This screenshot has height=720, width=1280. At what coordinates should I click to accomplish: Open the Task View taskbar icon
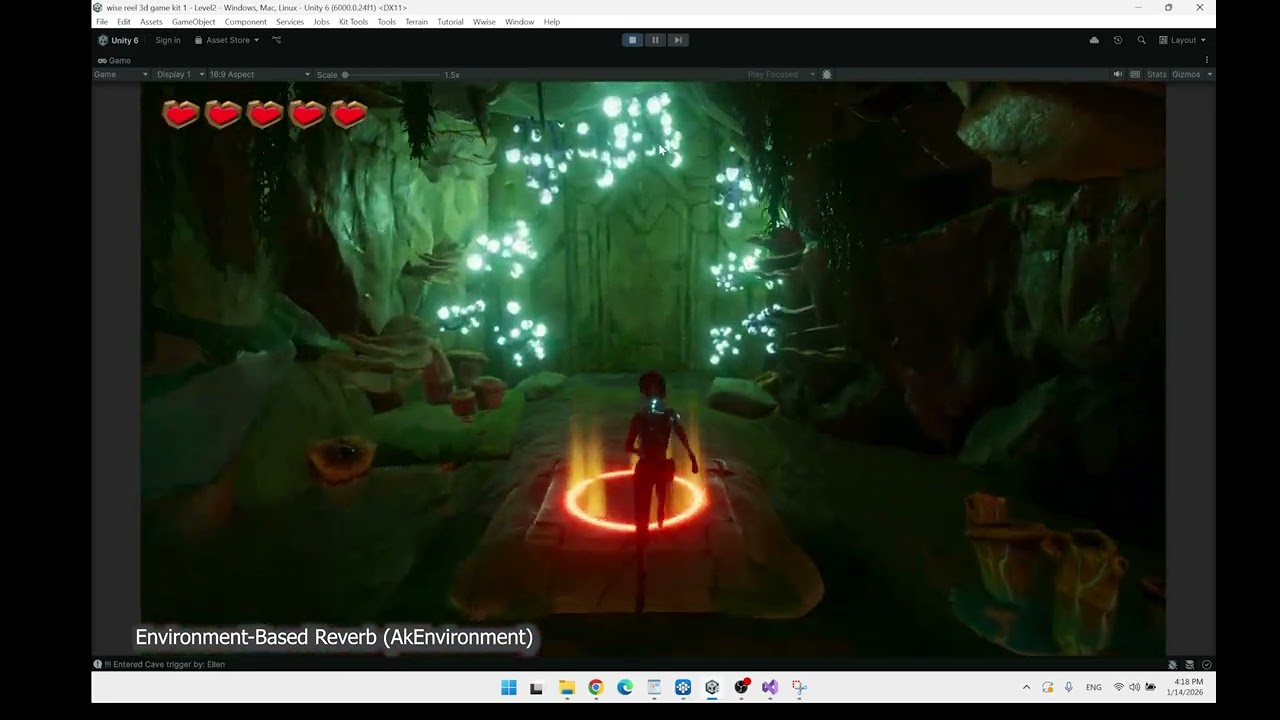(x=537, y=687)
